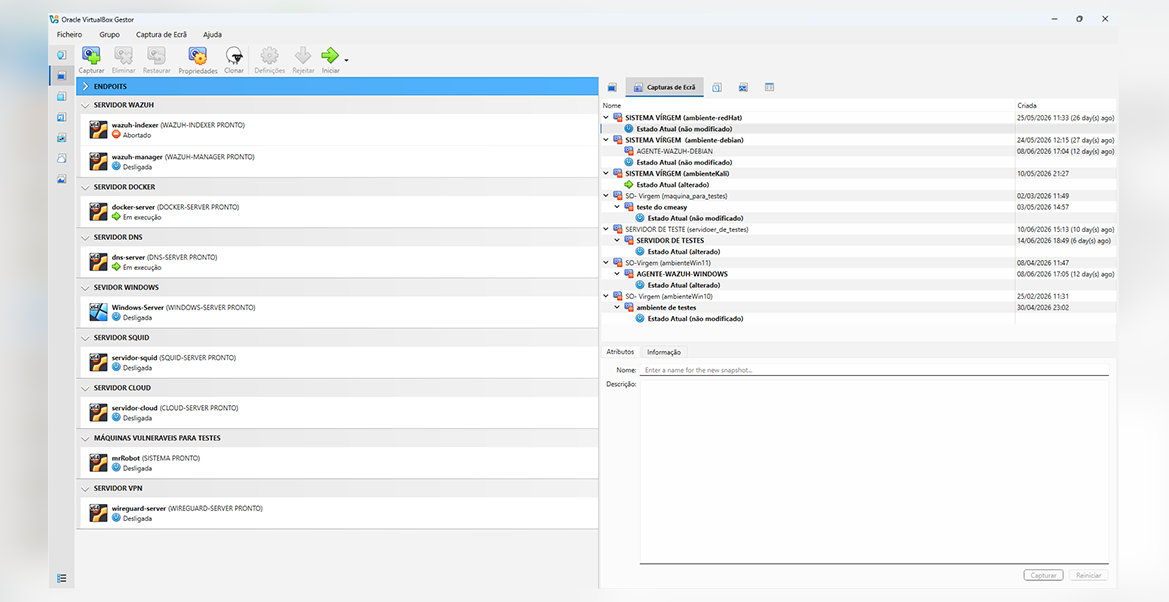Collapse the SERVIDOR DNS group
This screenshot has height=602, width=1169.
pos(85,237)
